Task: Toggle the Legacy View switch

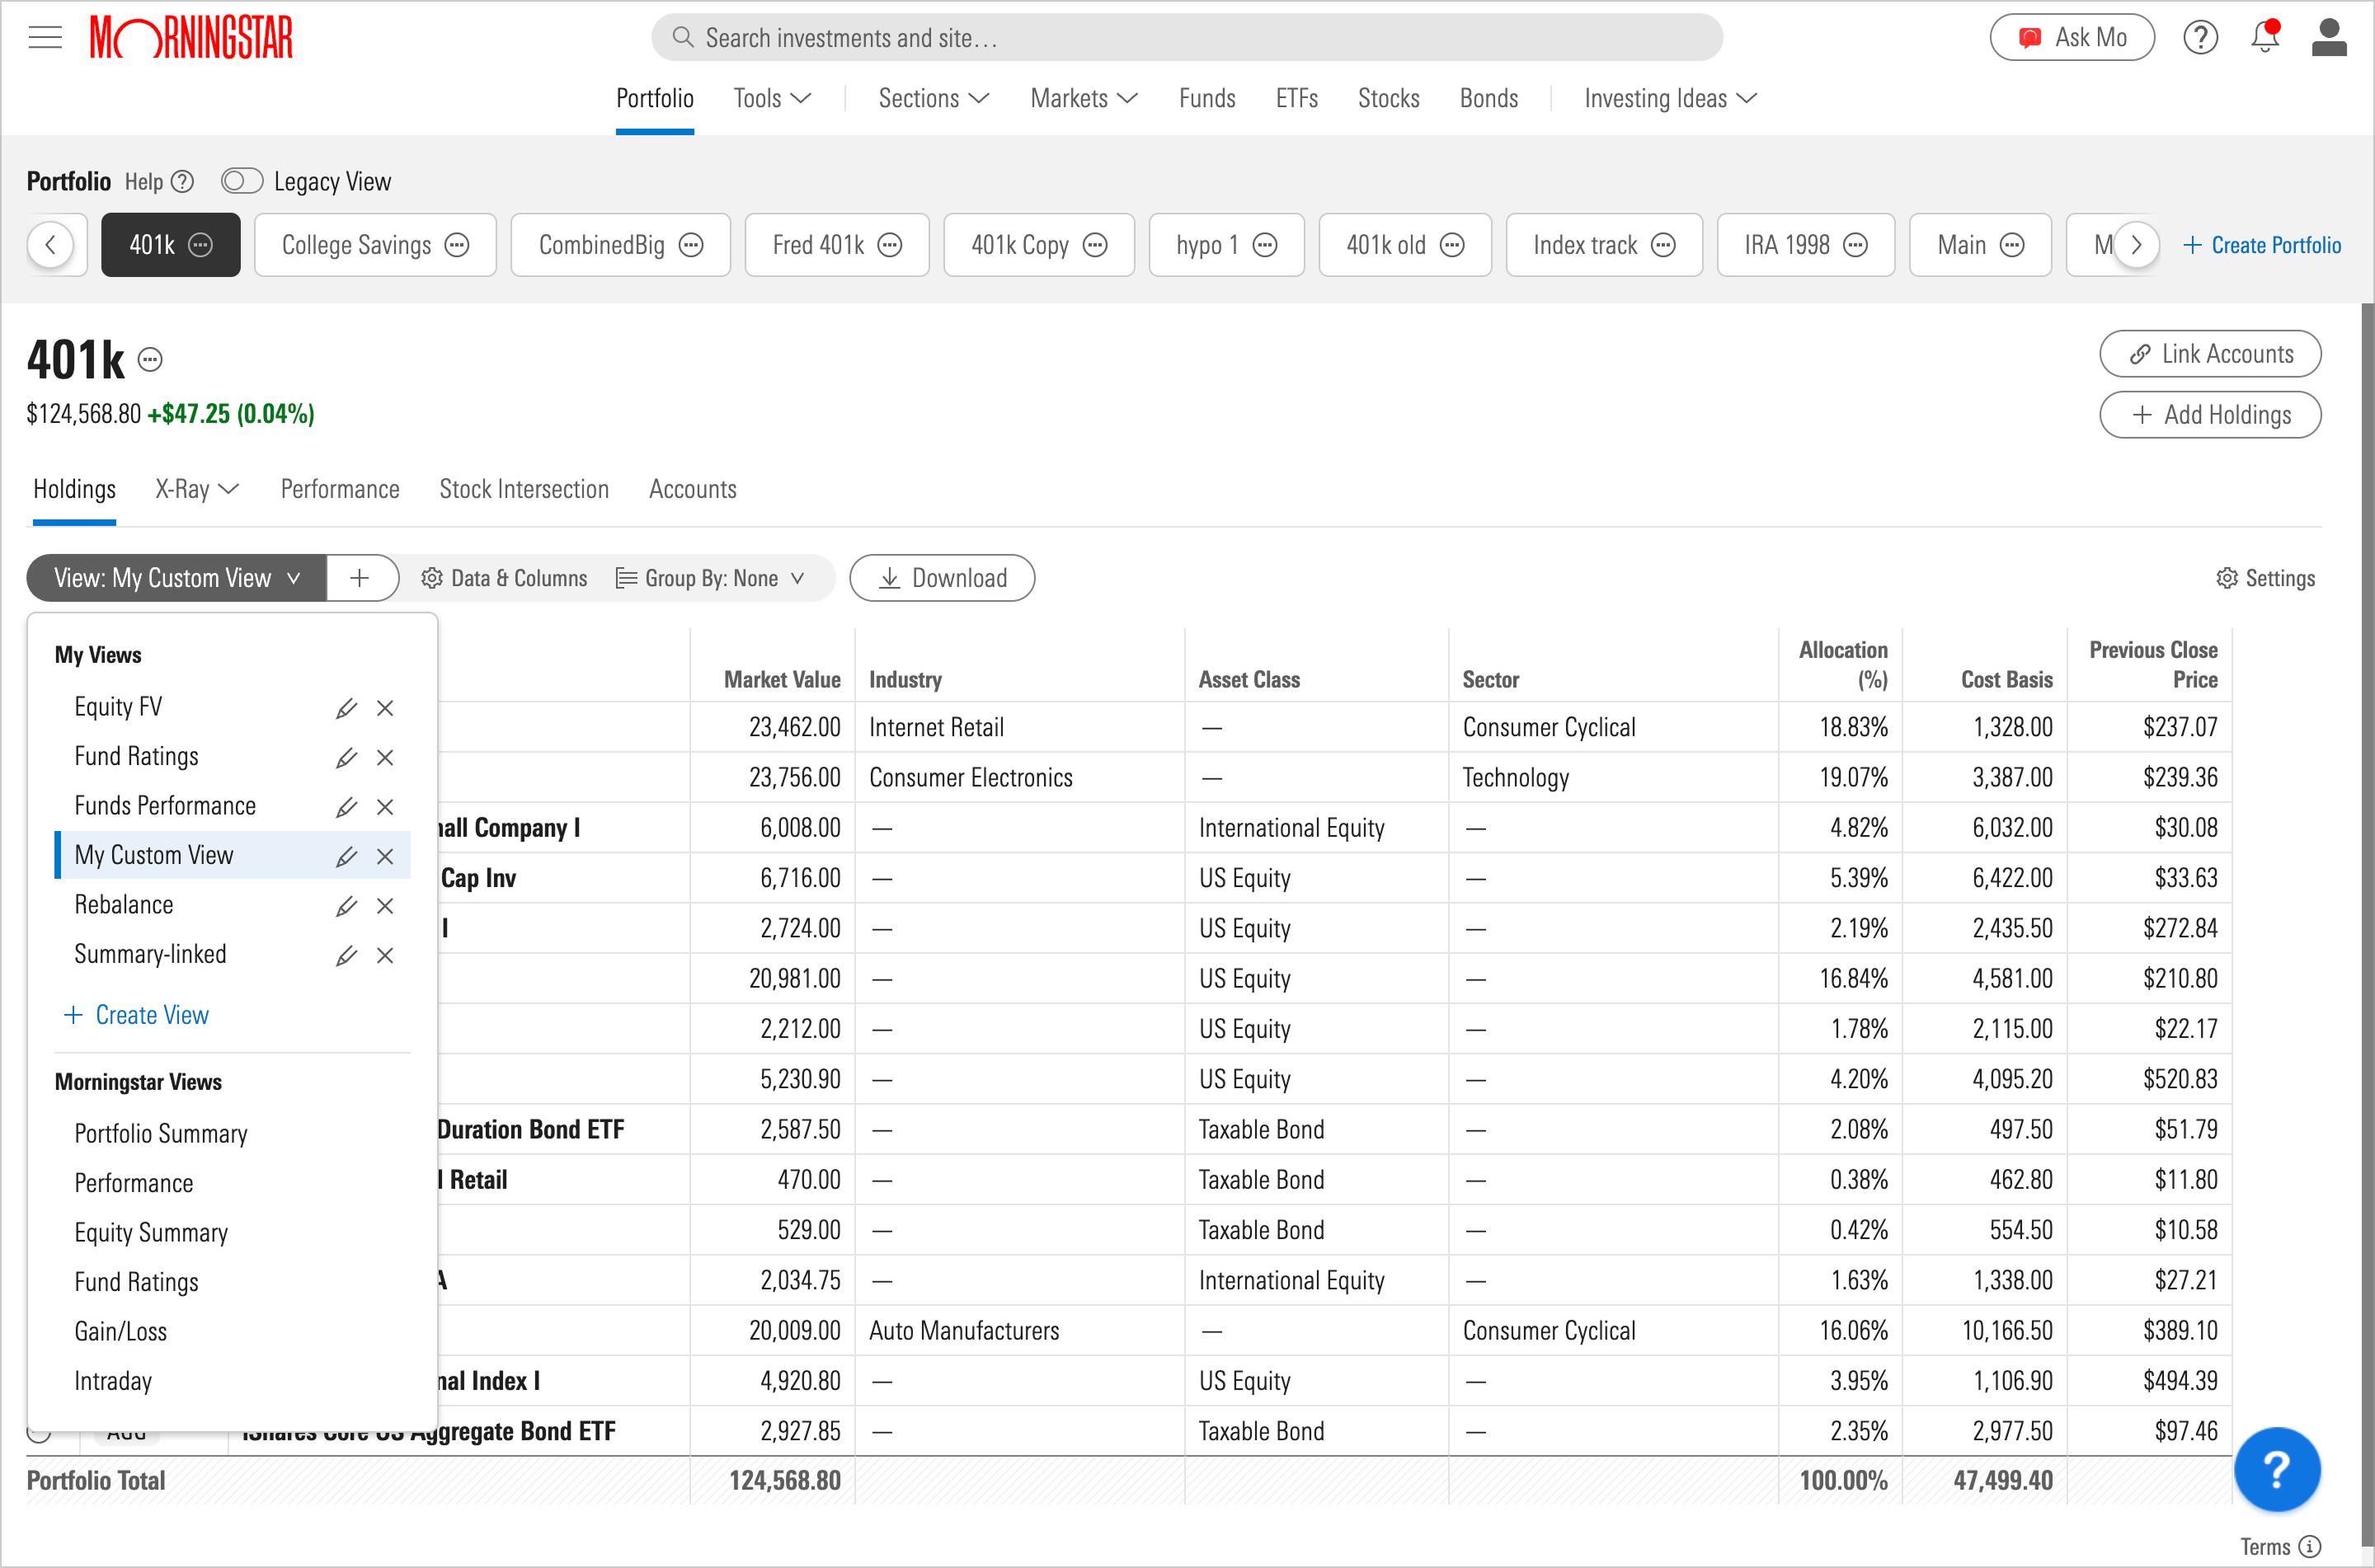Action: (242, 181)
